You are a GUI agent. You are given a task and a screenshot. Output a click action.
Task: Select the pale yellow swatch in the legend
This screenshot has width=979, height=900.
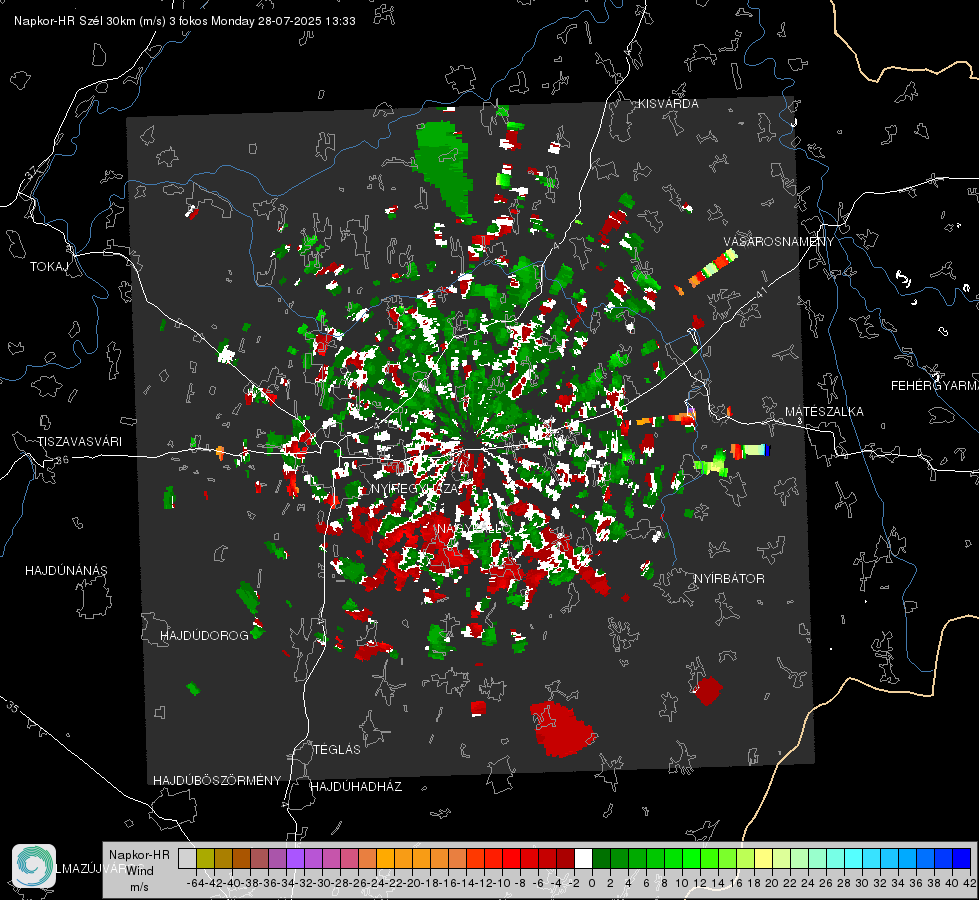(x=764, y=858)
